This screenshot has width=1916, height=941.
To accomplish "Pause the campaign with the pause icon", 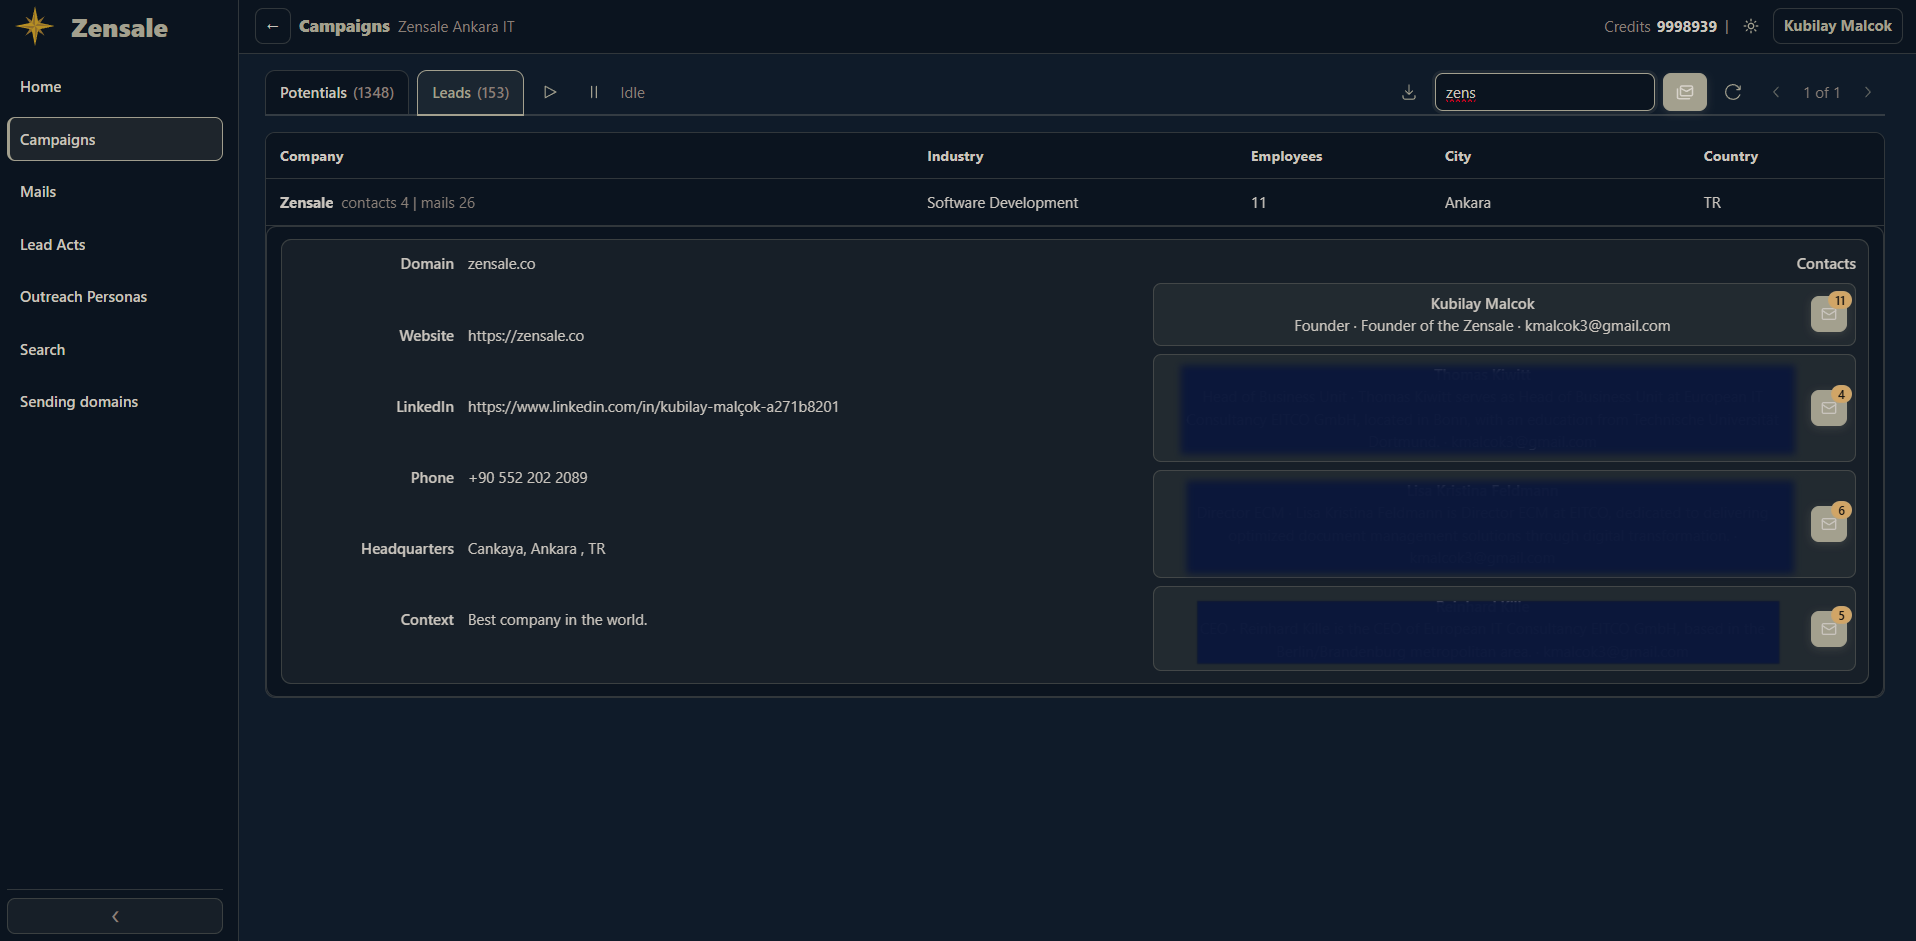I will click(x=594, y=92).
